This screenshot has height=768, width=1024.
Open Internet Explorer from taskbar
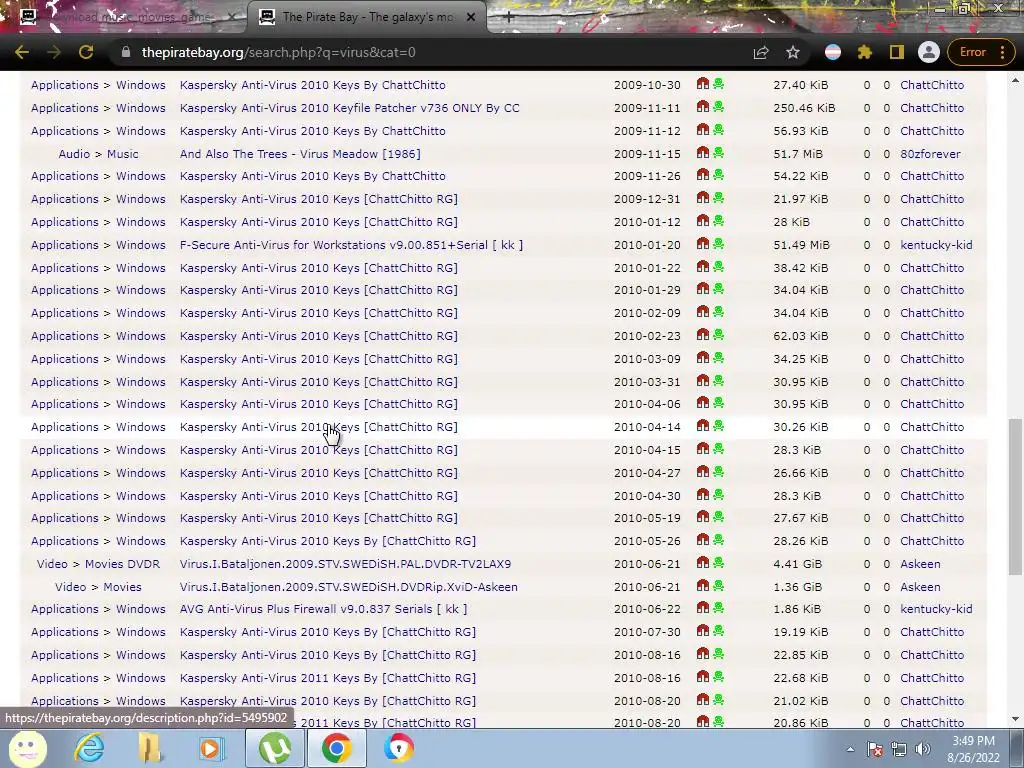(89, 748)
